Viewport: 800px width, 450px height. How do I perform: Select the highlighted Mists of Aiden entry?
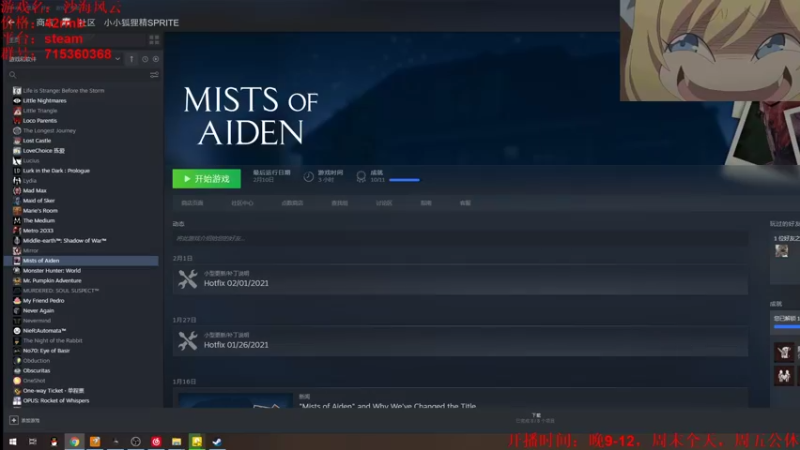click(82, 261)
